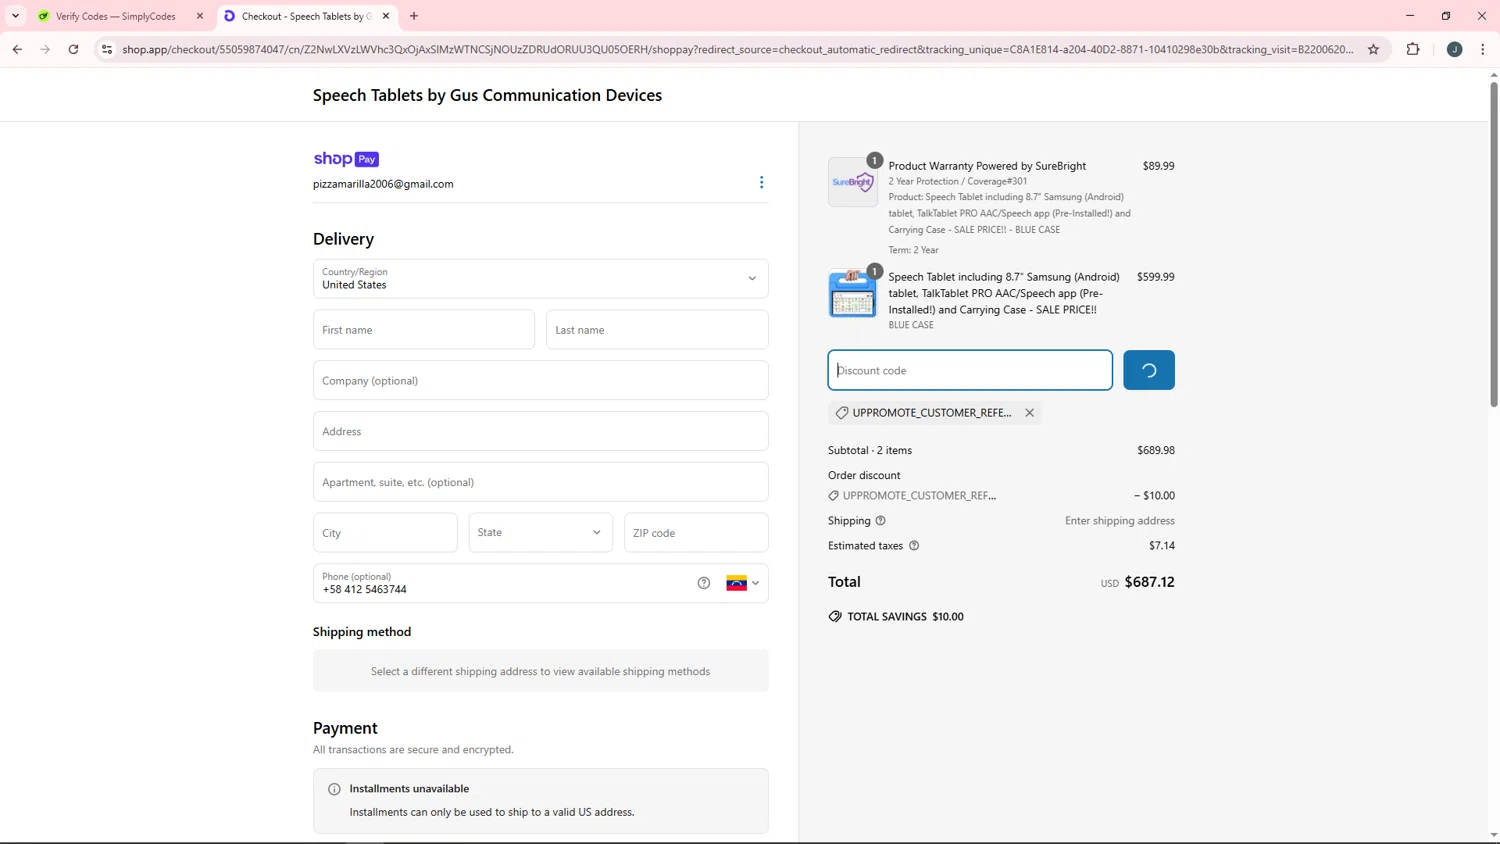This screenshot has height=844, width=1500.
Task: Click the Company (optional) field
Action: click(x=540, y=381)
